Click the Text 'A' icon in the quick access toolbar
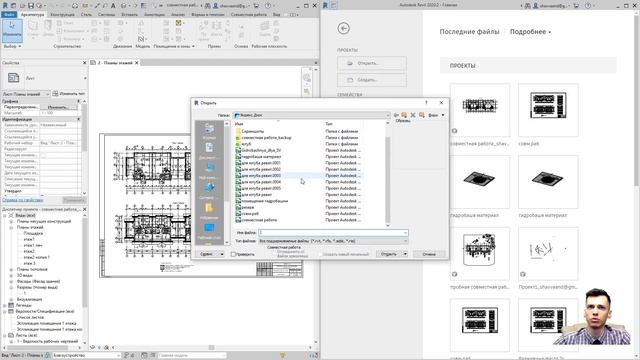 point(113,6)
